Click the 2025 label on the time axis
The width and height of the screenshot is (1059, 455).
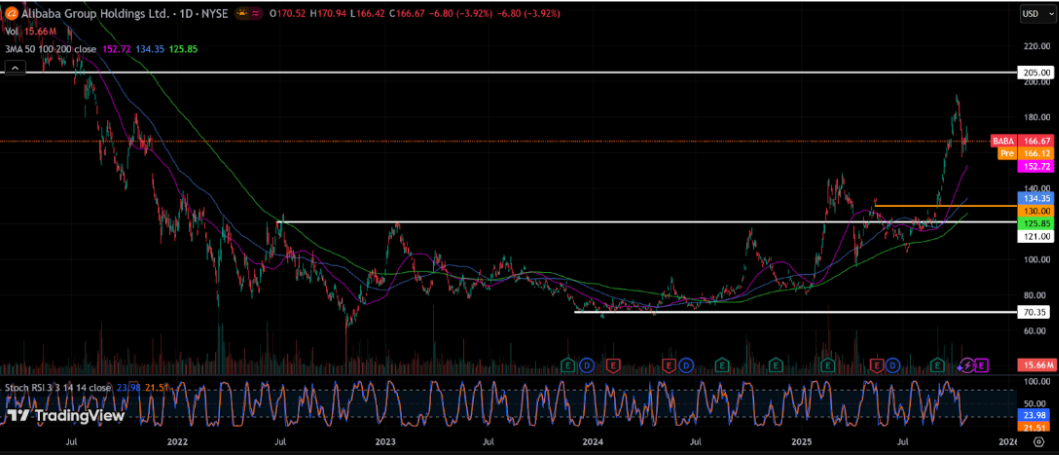(800, 441)
